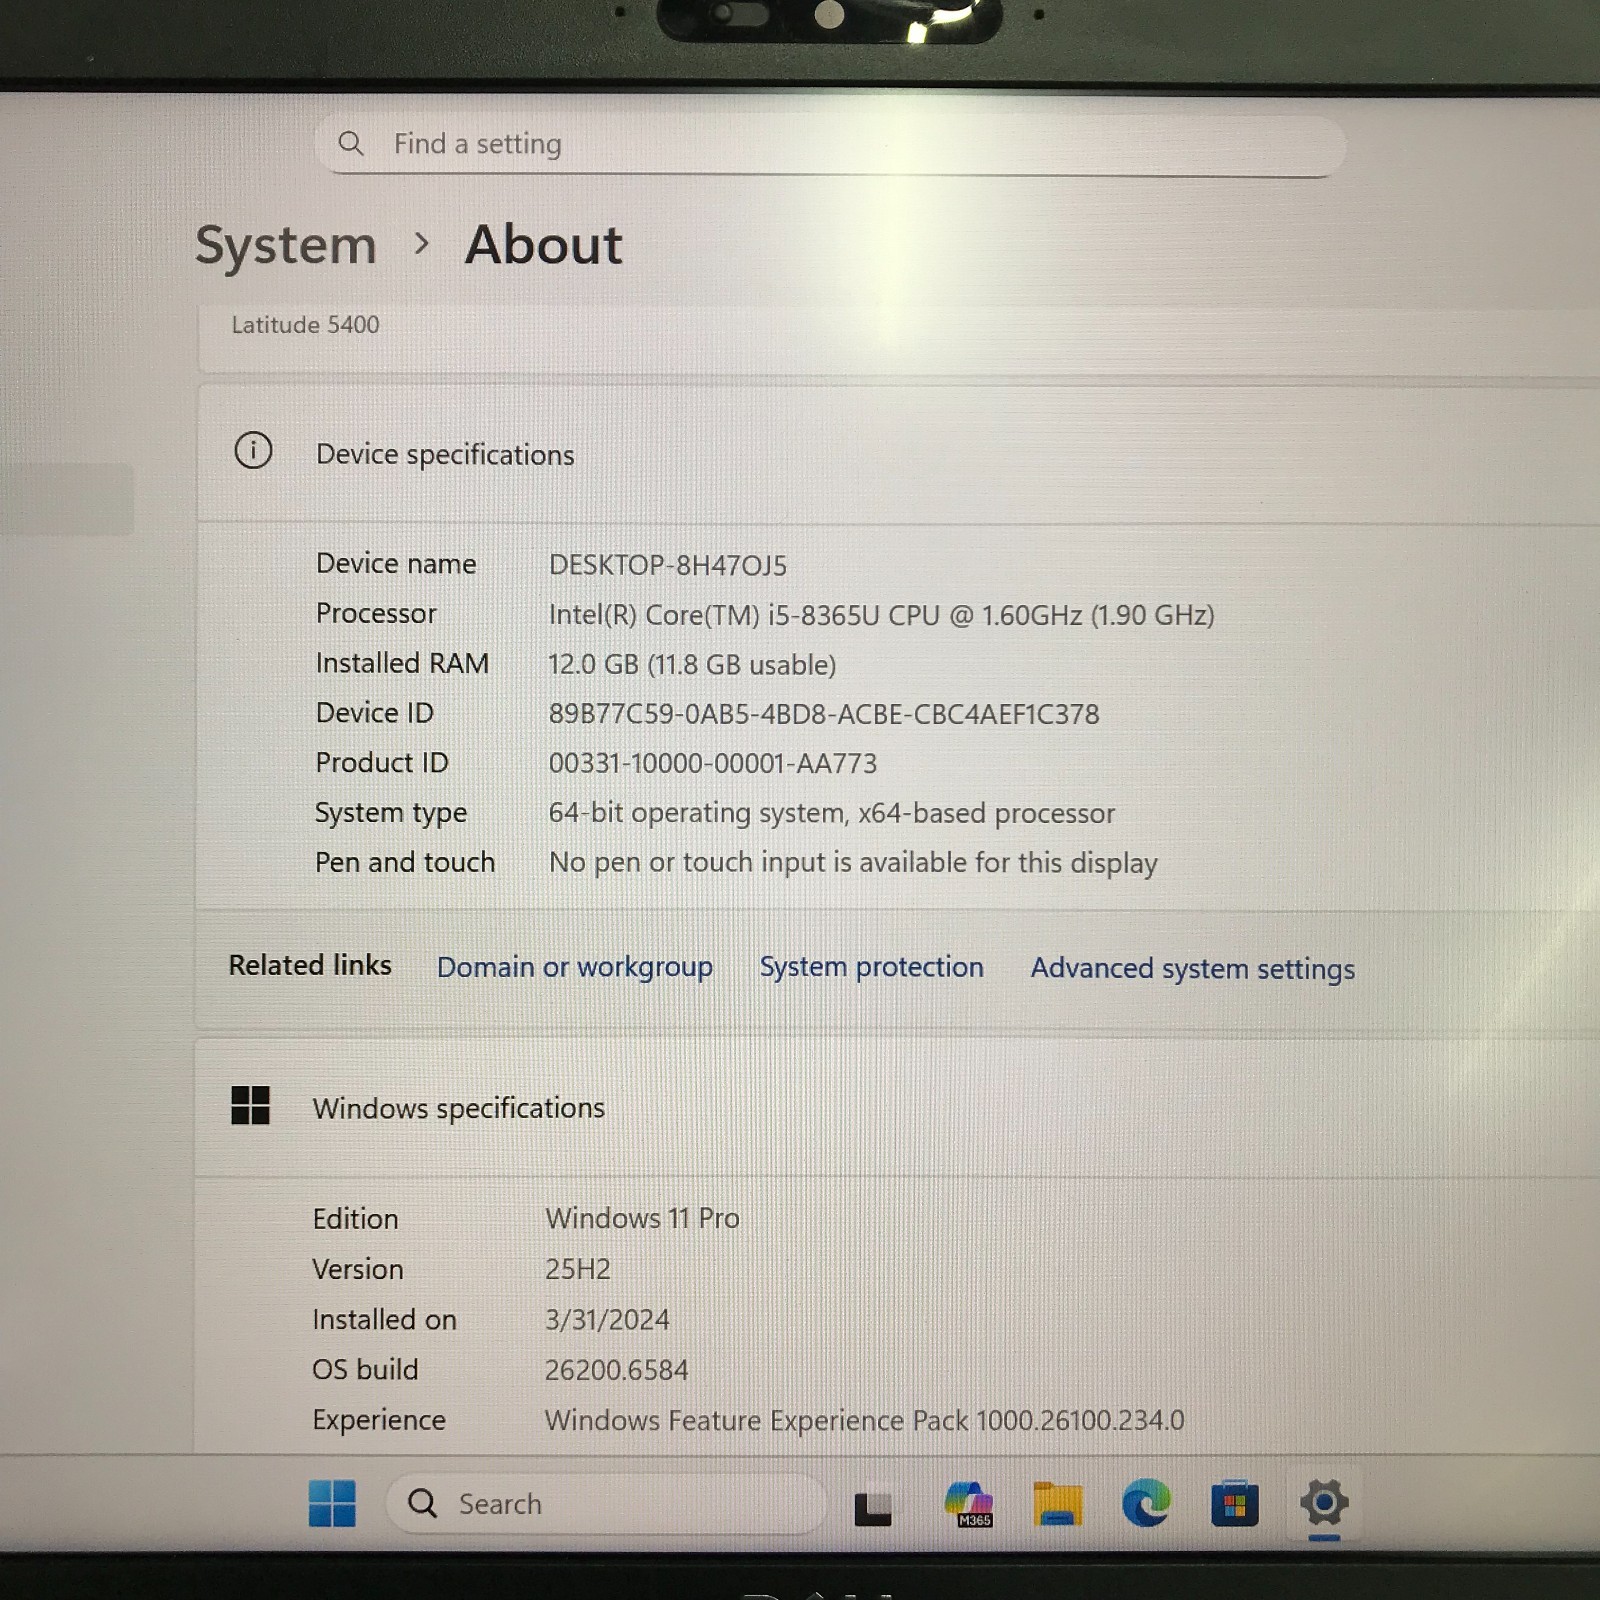
Task: Select Product ID 00331-10000-00001-AA773
Action: click(713, 764)
